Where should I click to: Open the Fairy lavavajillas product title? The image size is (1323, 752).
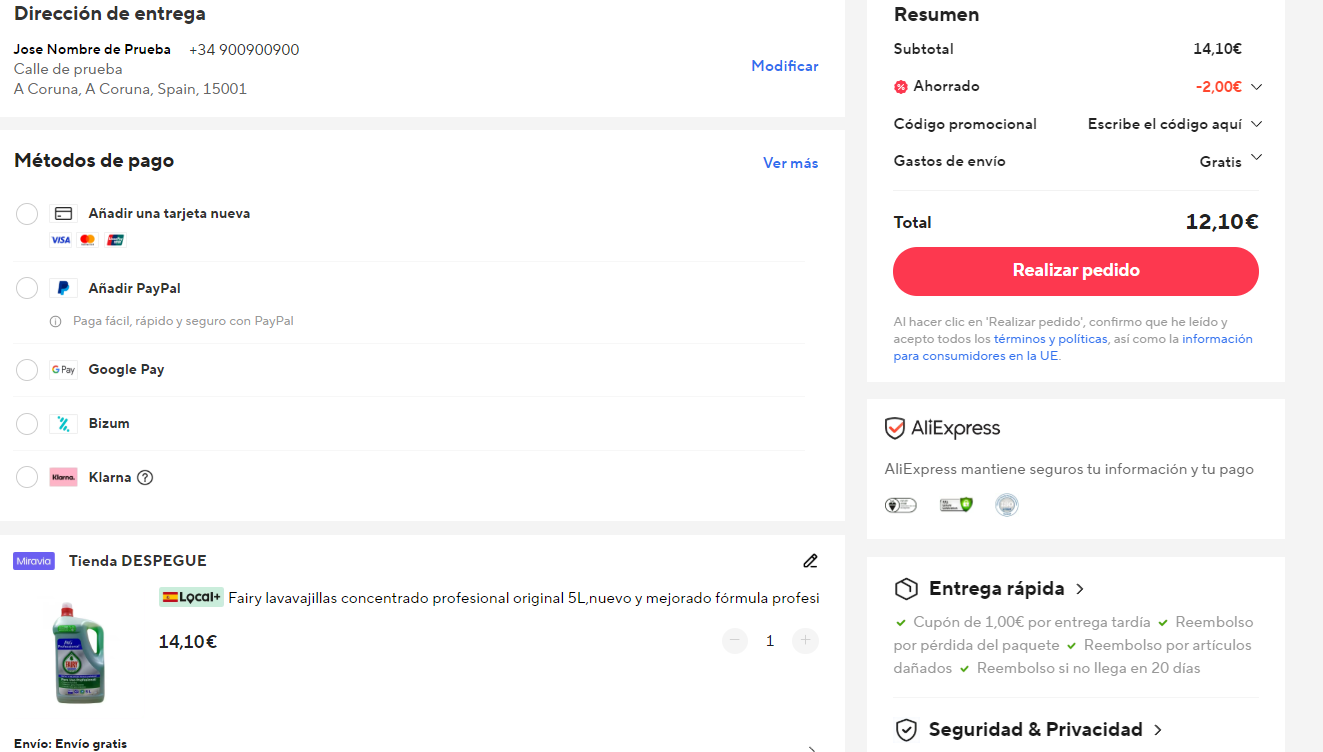coord(524,598)
